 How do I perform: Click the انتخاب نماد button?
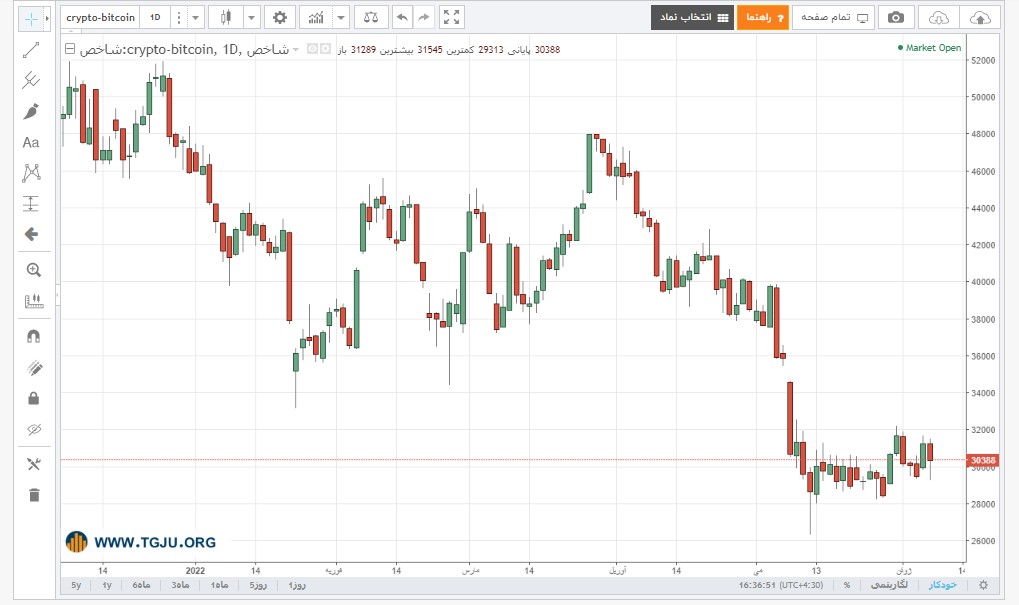tap(693, 18)
